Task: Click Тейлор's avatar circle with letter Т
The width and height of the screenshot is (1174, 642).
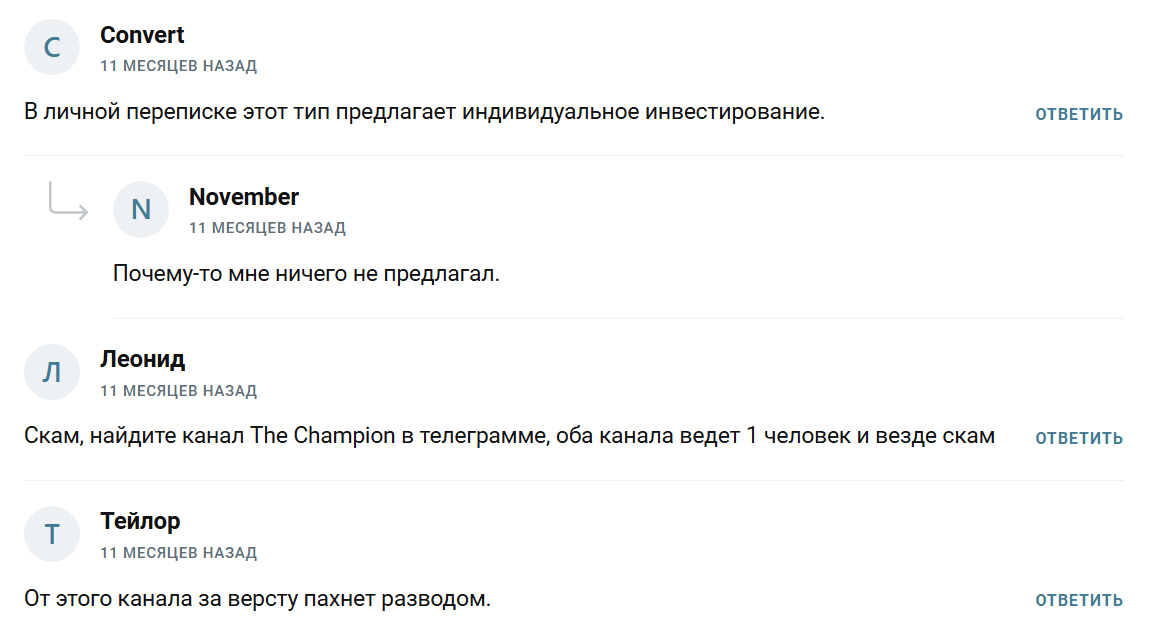Action: (x=52, y=534)
